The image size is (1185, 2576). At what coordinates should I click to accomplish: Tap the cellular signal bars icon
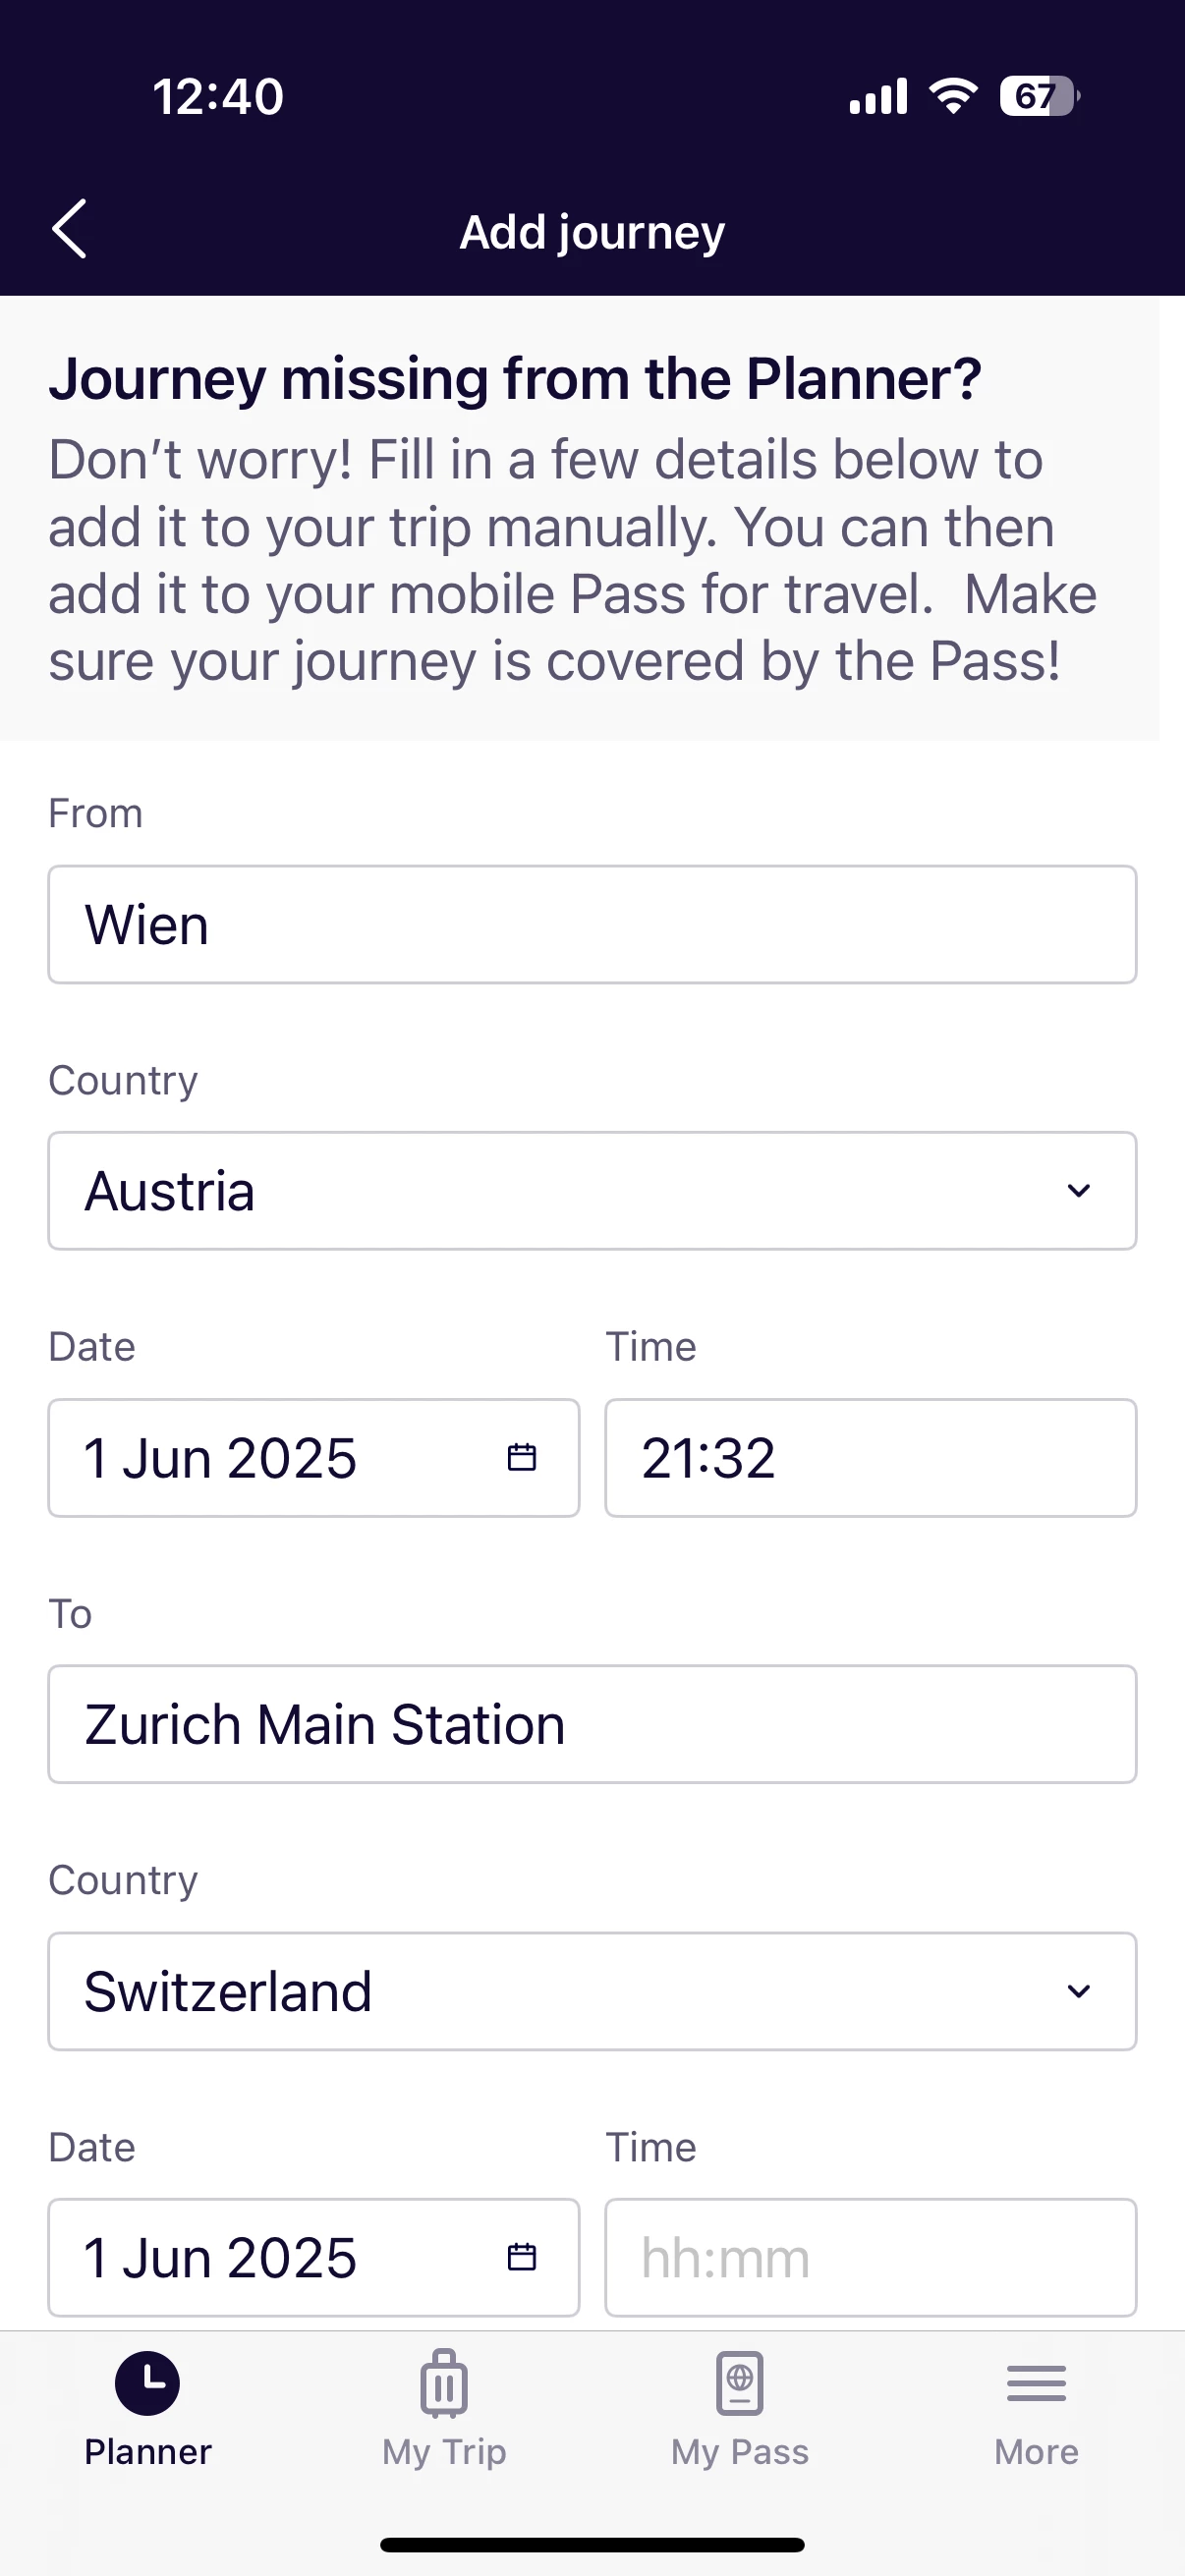(878, 97)
